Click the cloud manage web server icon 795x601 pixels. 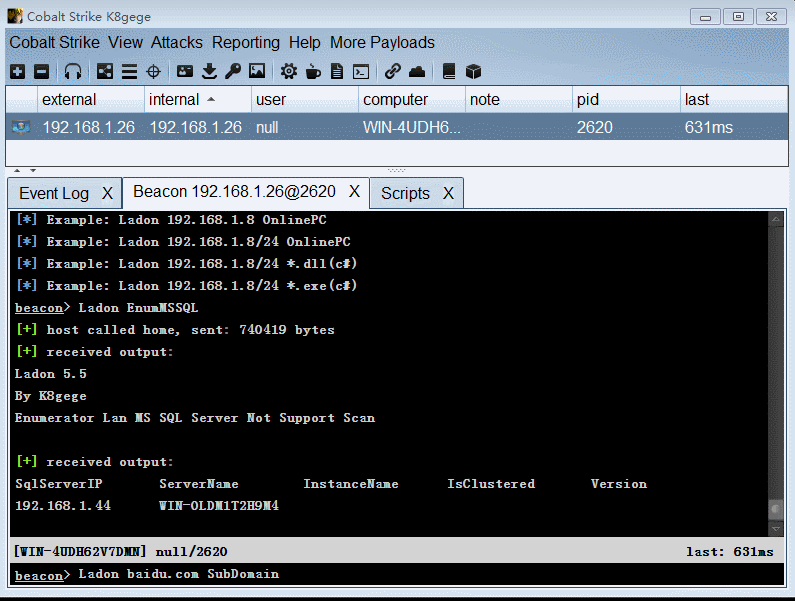pos(417,72)
